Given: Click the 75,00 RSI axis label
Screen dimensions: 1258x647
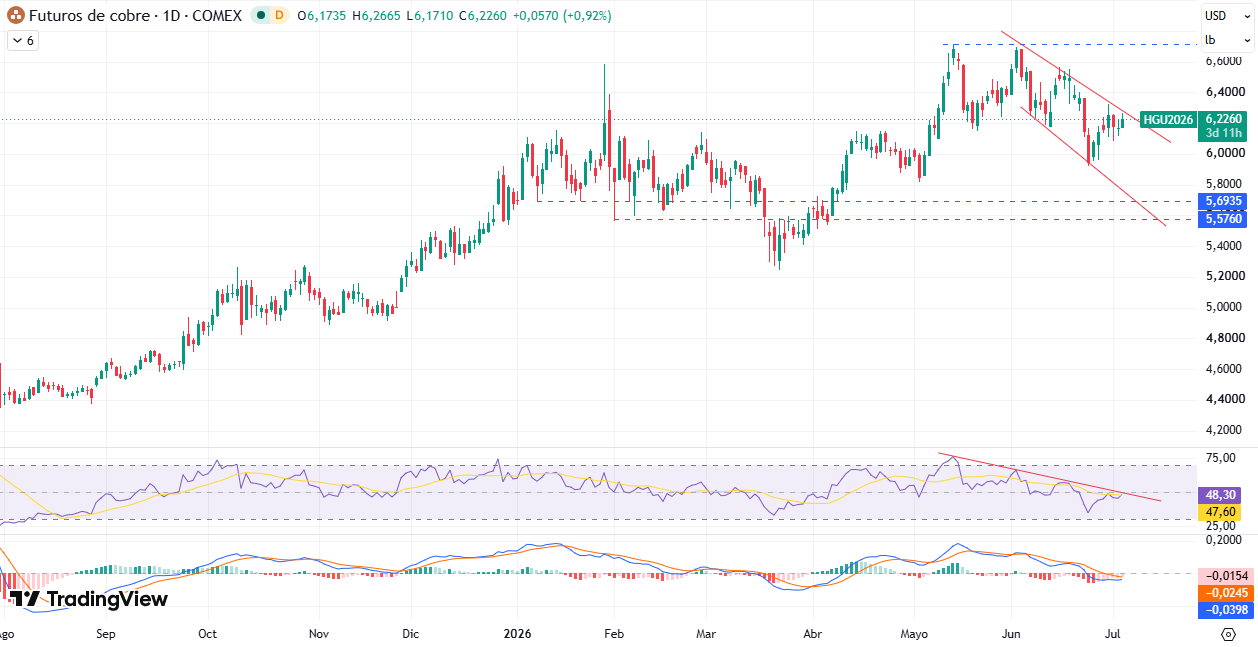Looking at the screenshot, I should pyautogui.click(x=1222, y=458).
